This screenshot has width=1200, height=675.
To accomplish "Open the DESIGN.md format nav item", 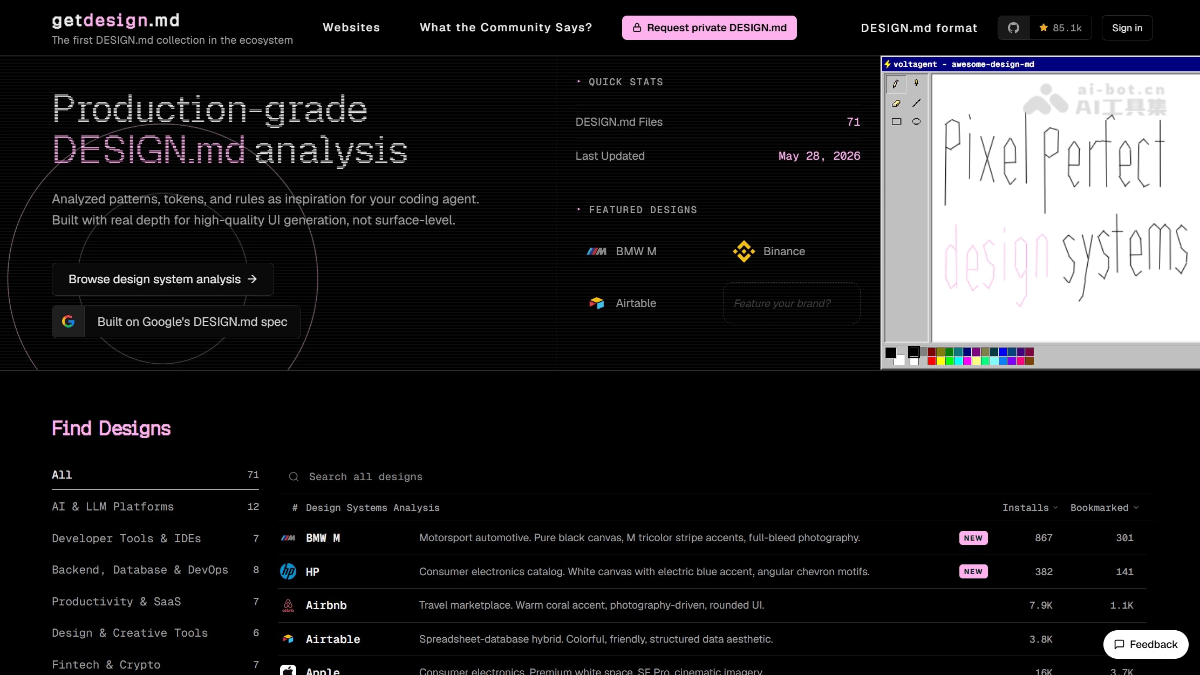I will point(919,28).
